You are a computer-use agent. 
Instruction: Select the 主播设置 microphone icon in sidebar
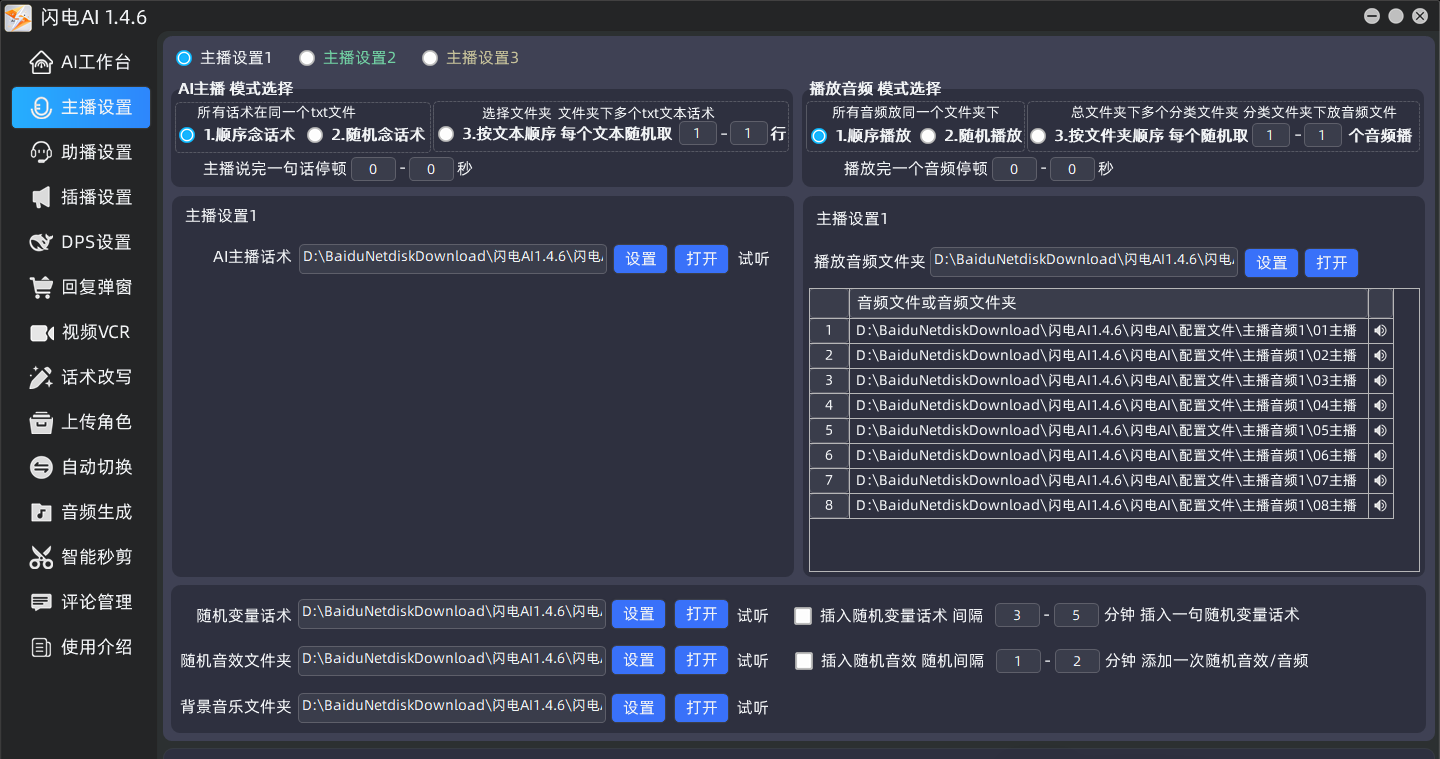tap(41, 108)
